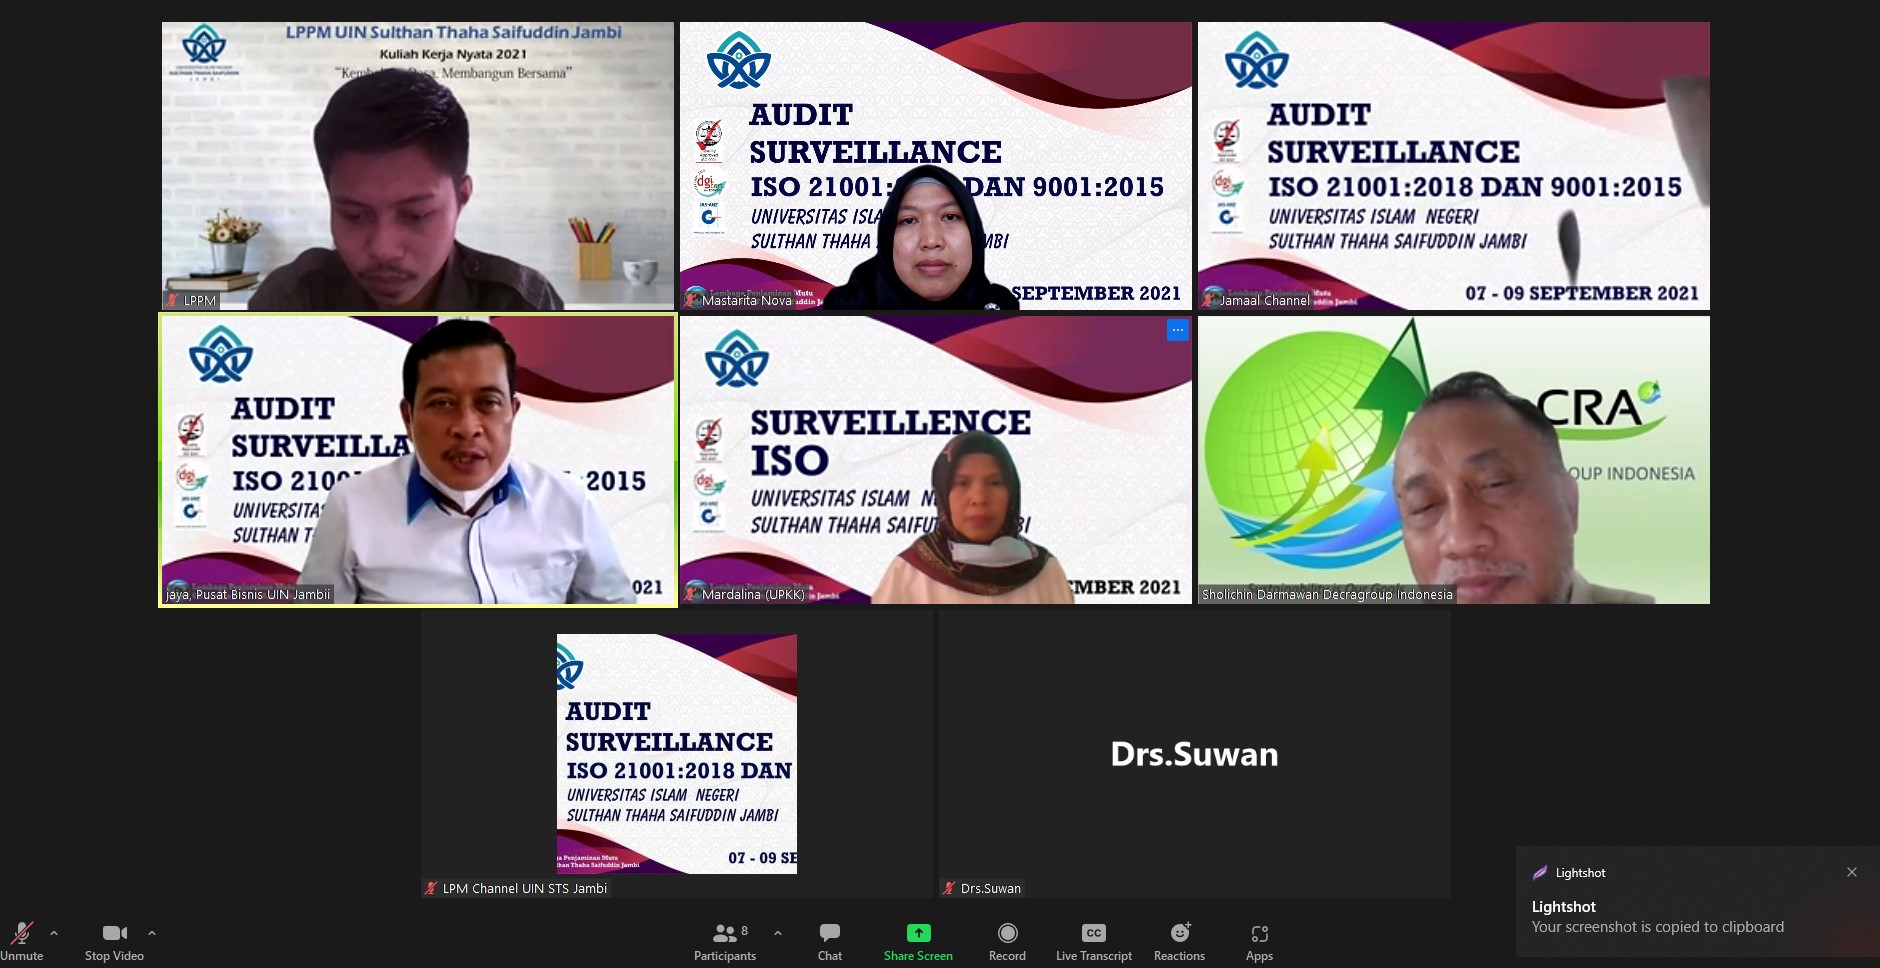This screenshot has height=968, width=1880.
Task: Click the Lightshot clipboard notification message
Action: [x=1657, y=927]
